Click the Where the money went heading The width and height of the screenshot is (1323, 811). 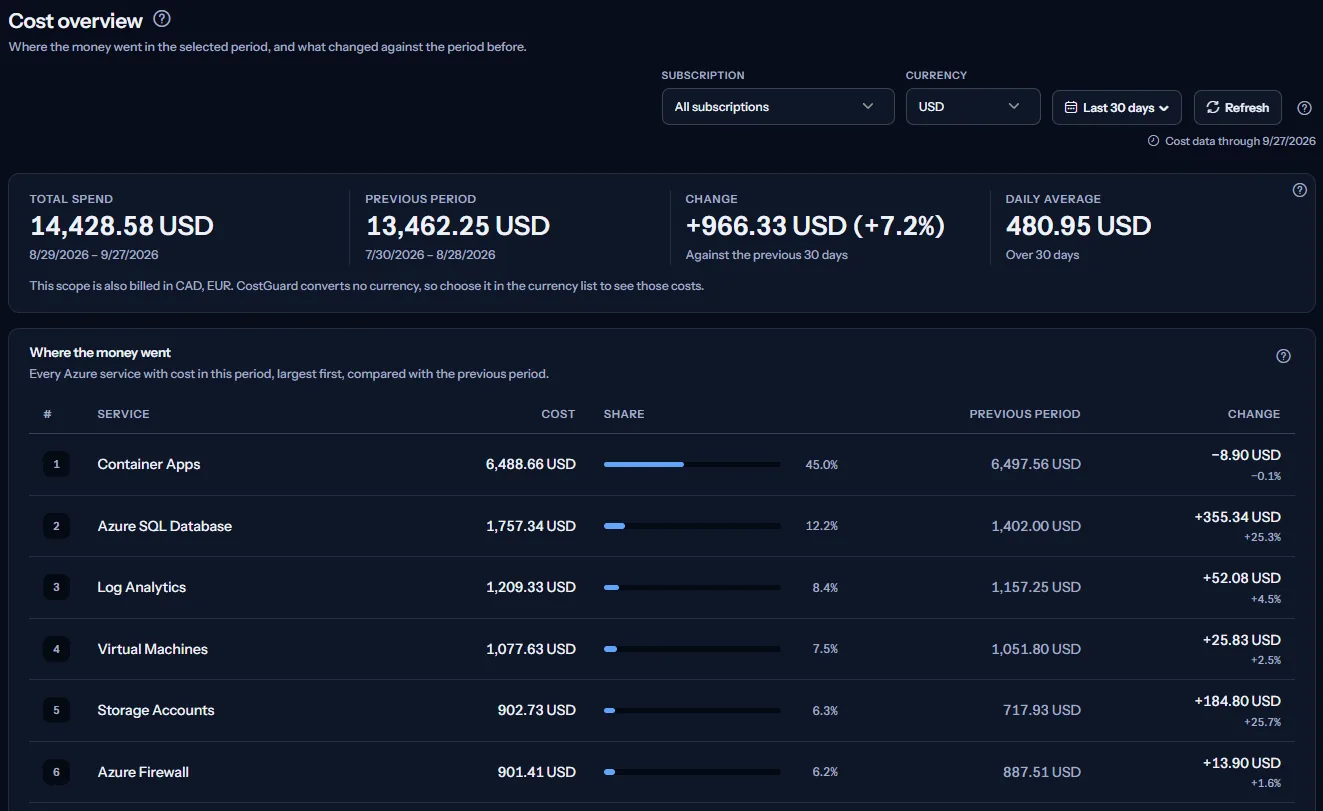pyautogui.click(x=100, y=353)
